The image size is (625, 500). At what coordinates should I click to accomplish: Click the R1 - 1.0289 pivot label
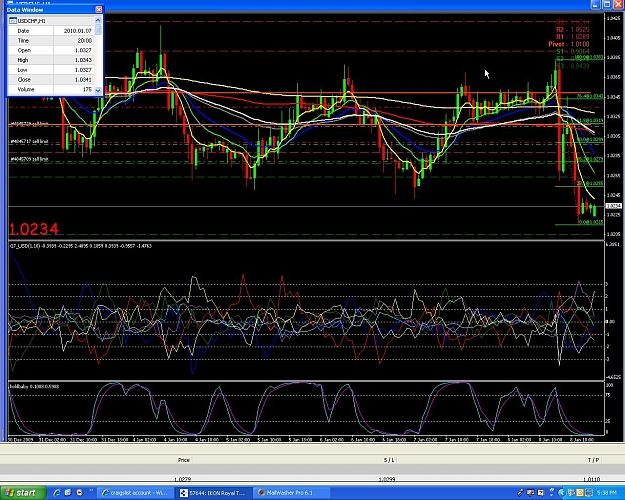[572, 37]
